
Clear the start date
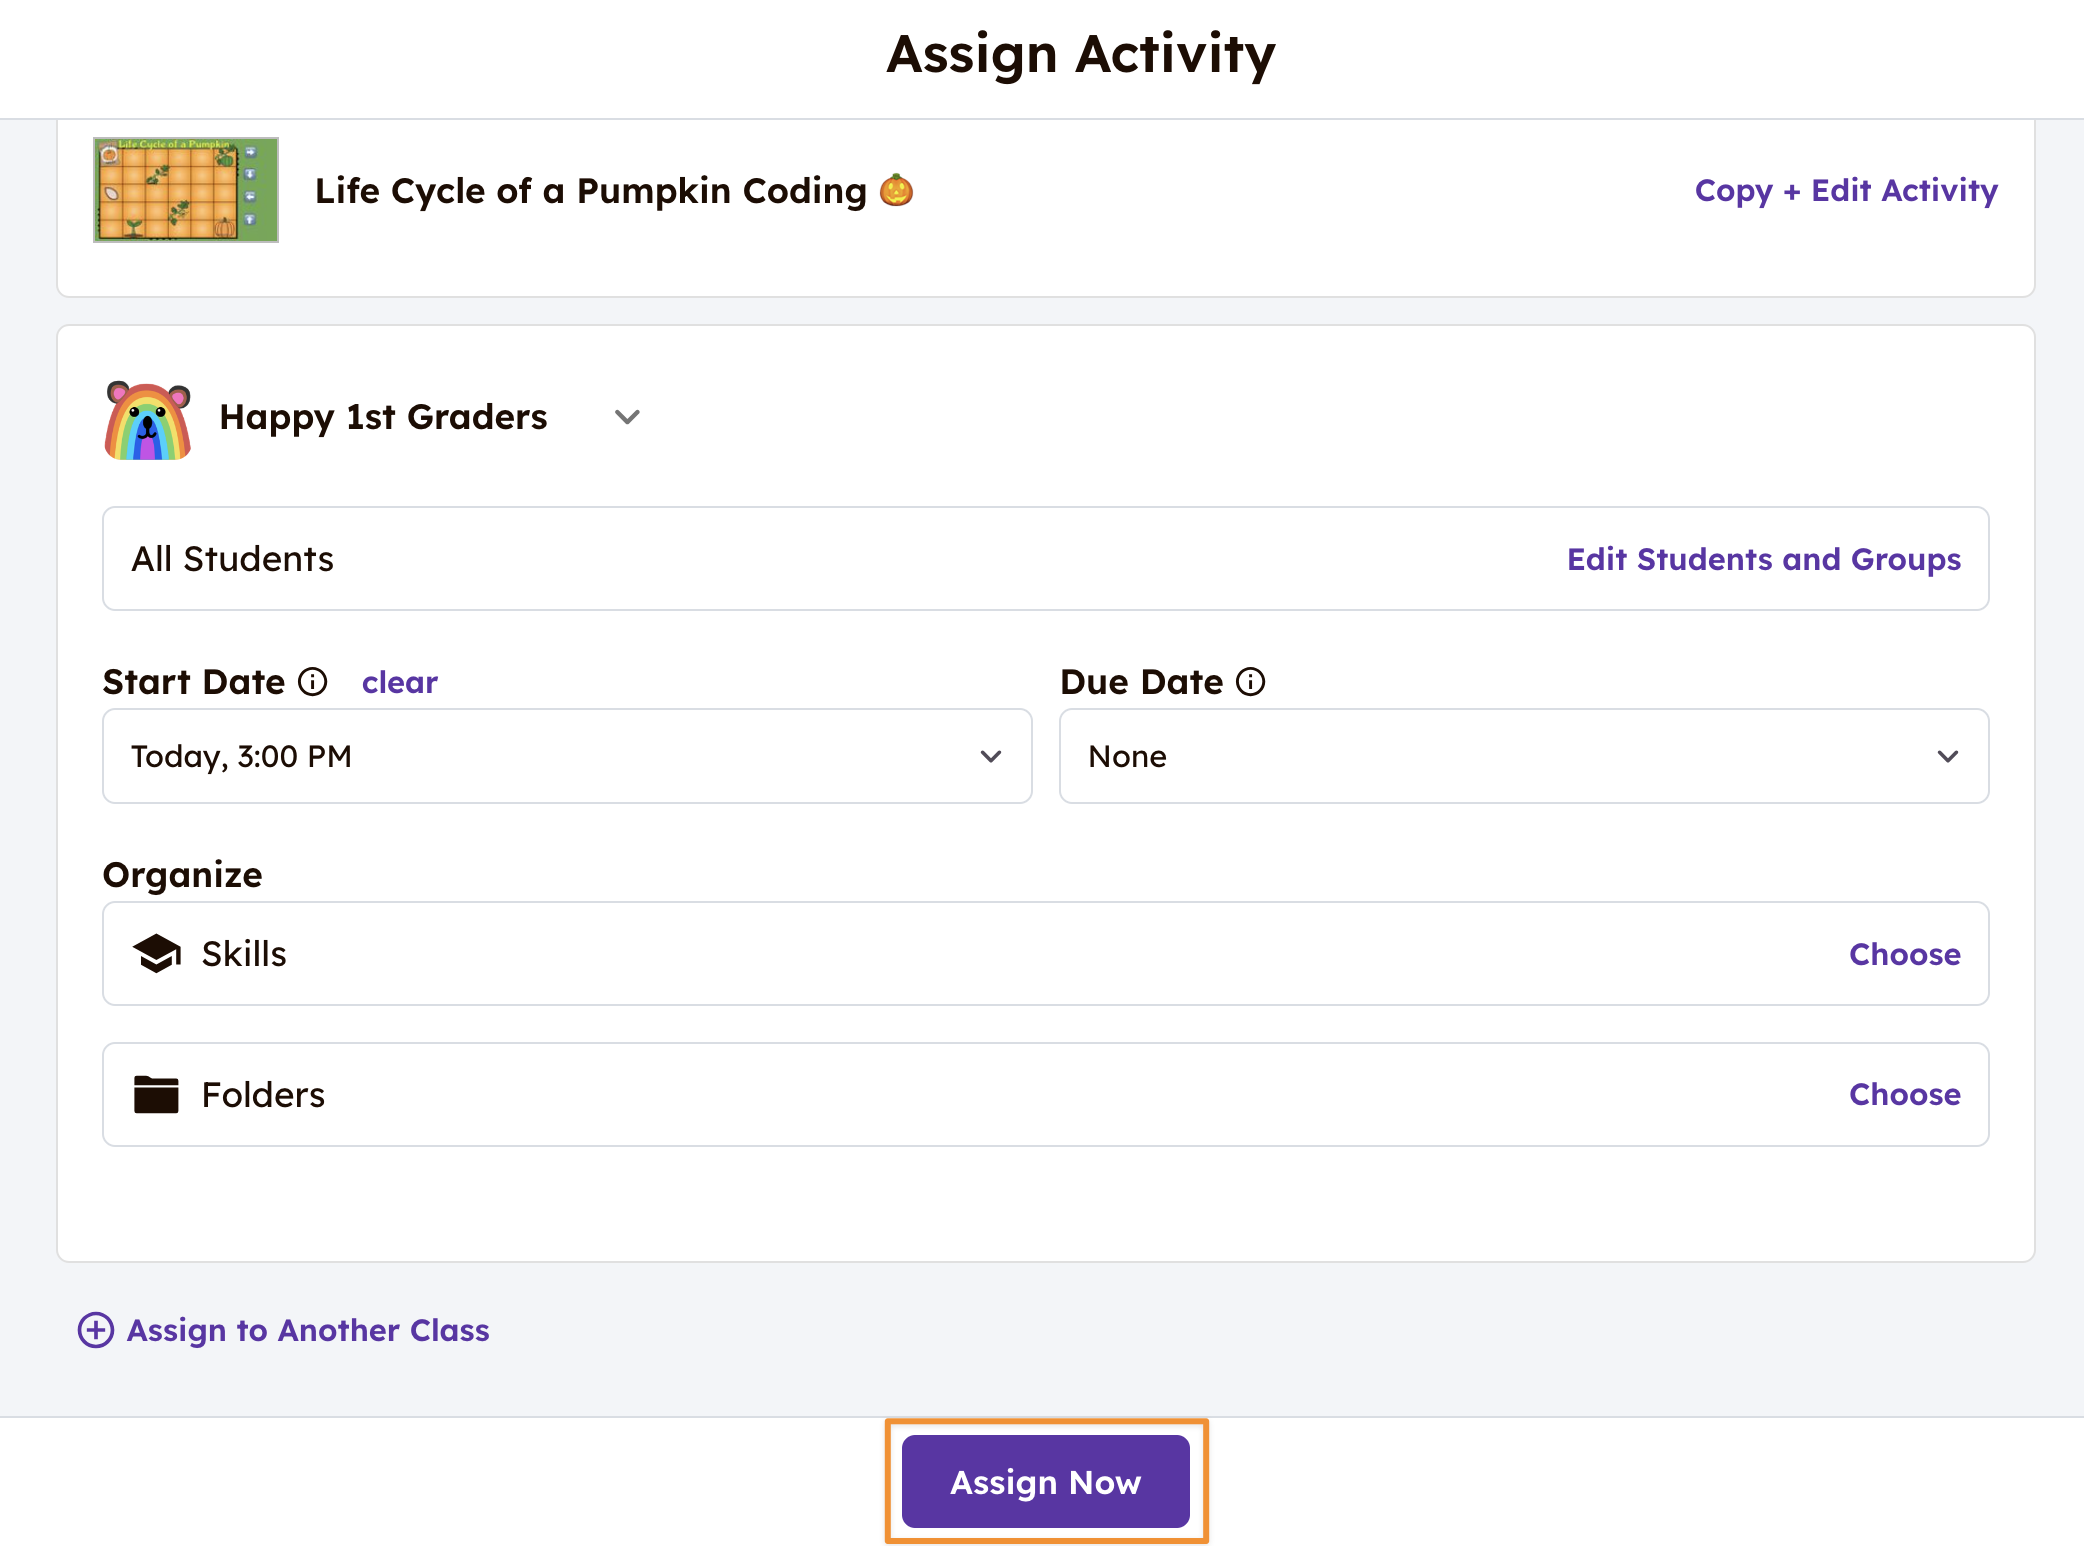coord(399,682)
